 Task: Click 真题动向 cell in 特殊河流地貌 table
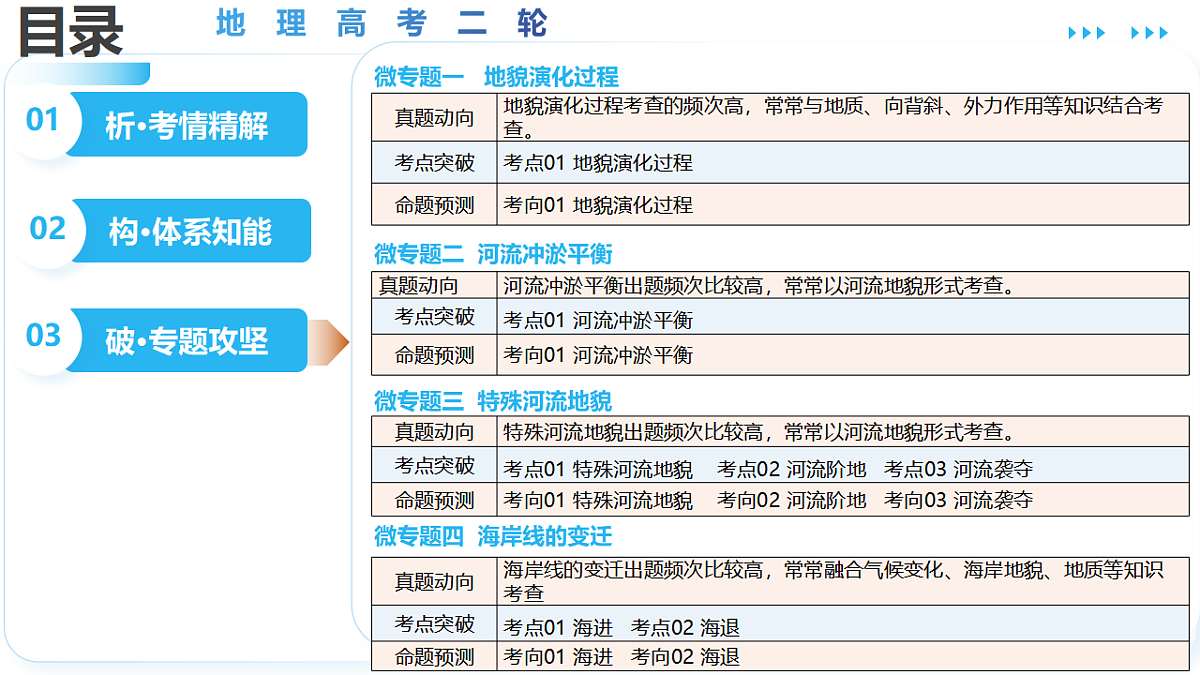tap(434, 432)
